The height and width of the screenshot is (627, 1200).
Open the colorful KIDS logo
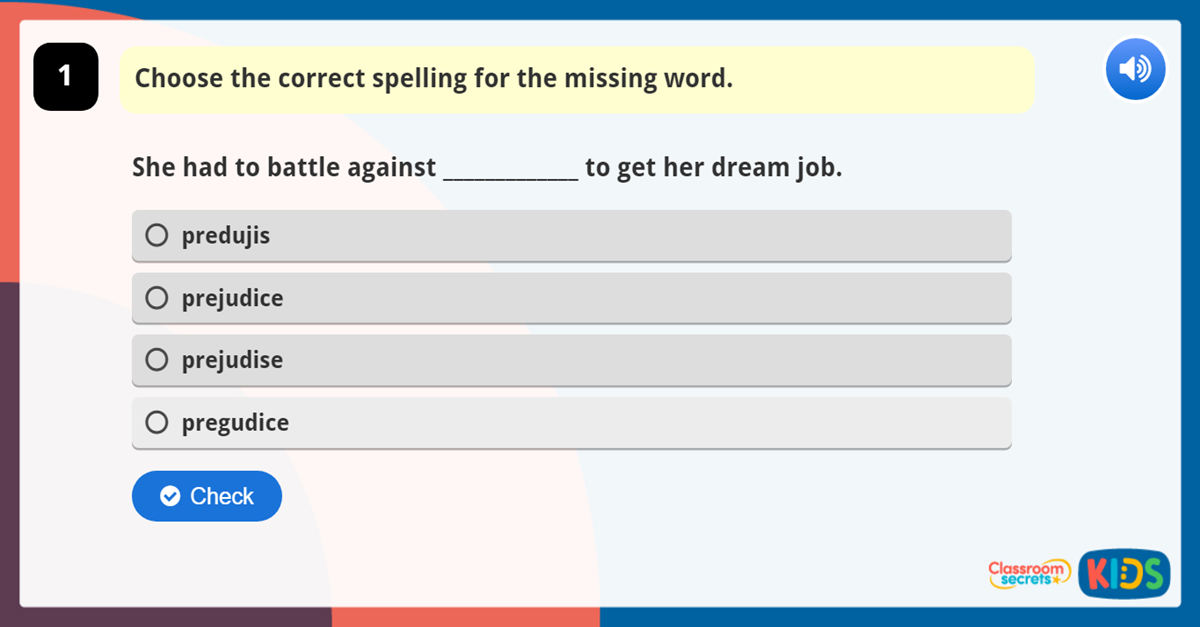point(1124,573)
